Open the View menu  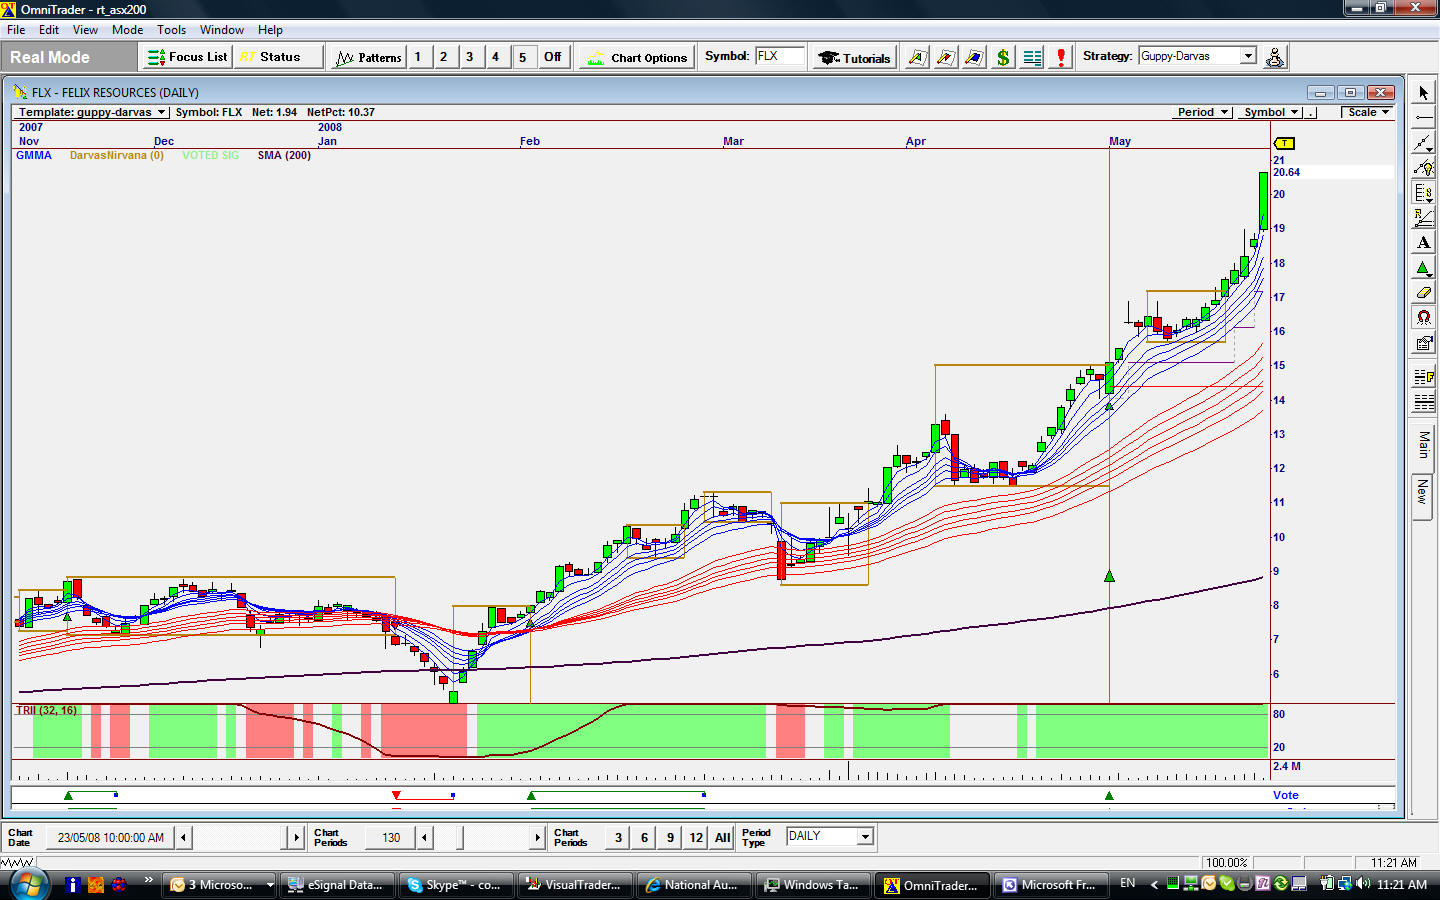pyautogui.click(x=85, y=30)
